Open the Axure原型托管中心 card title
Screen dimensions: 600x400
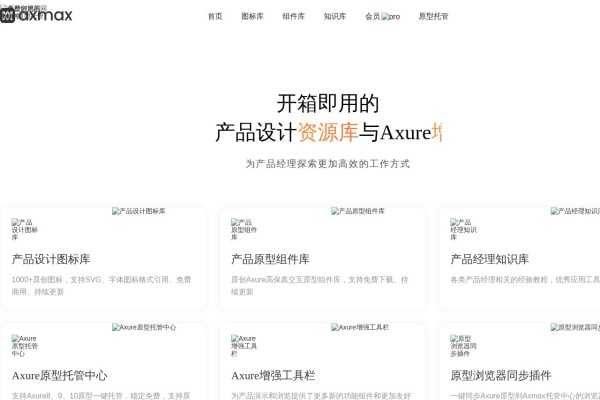(59, 376)
